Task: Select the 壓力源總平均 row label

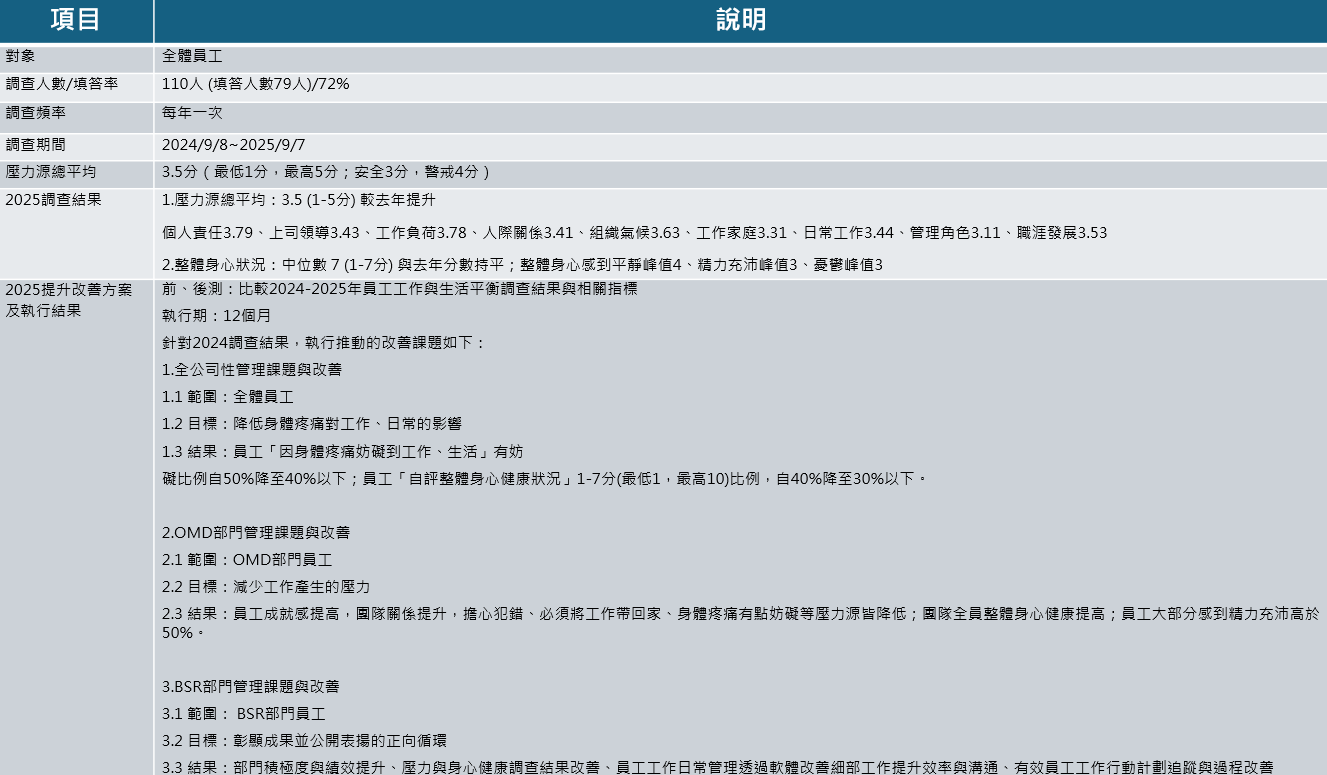Action: point(50,172)
